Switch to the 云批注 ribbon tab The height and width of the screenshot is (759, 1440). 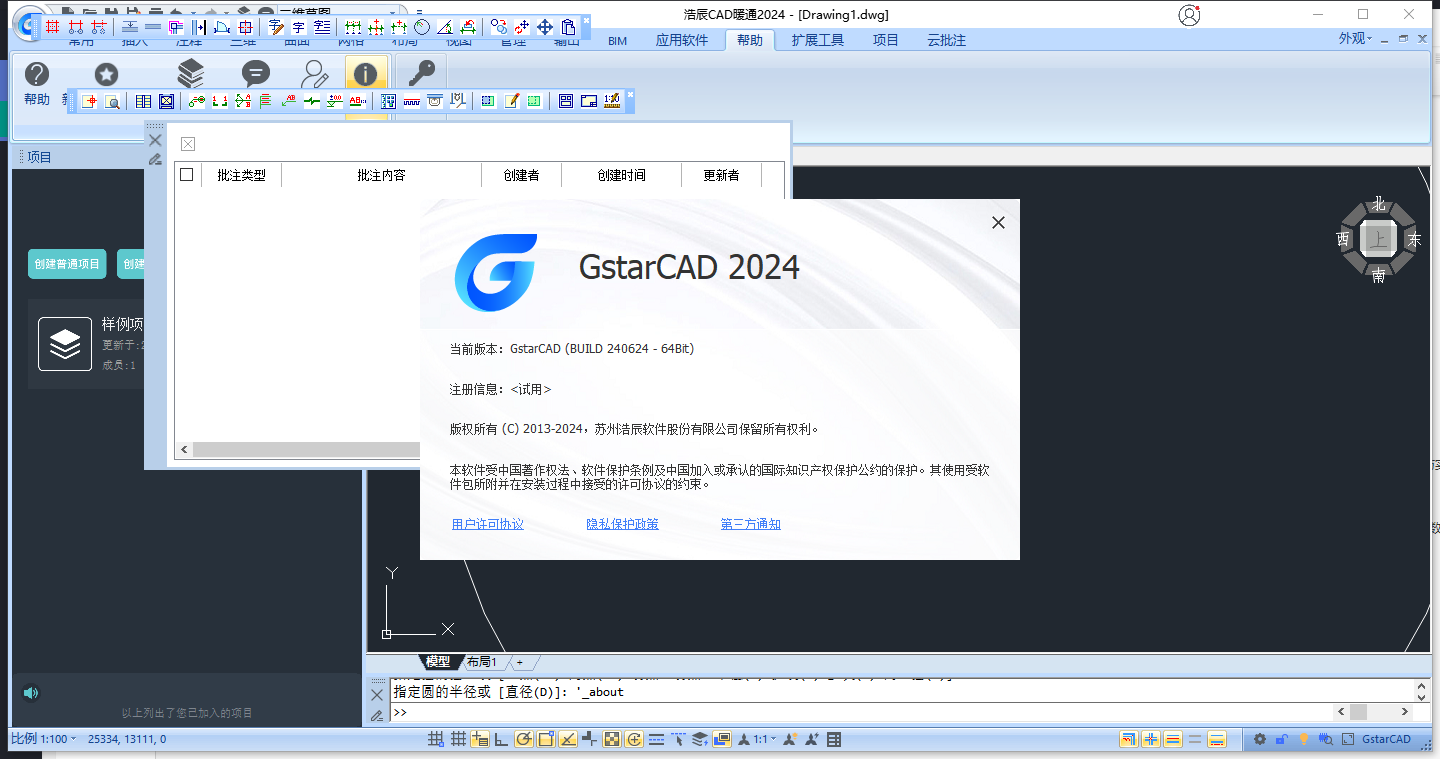click(947, 40)
